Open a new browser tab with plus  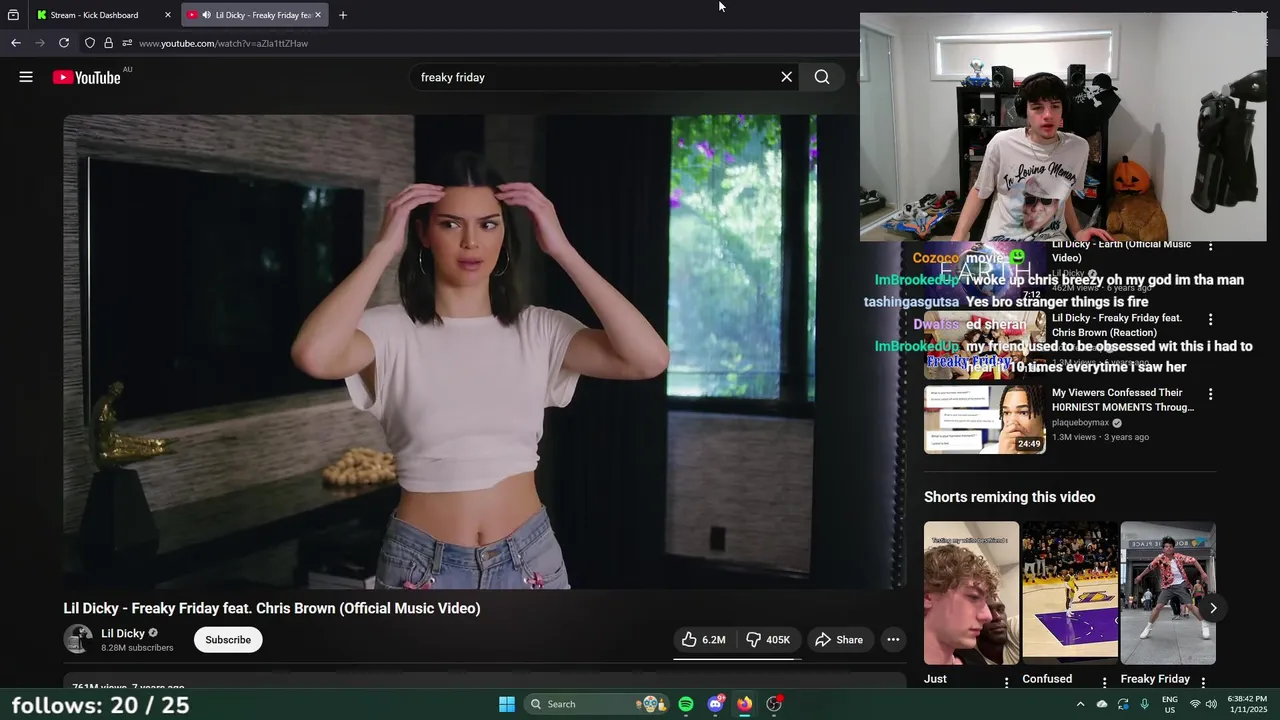click(343, 15)
